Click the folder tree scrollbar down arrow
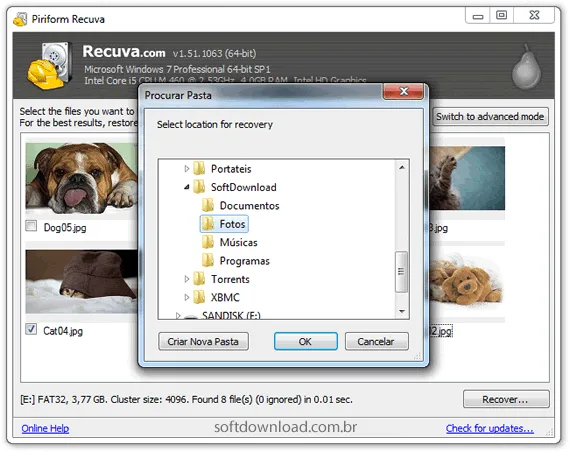The height and width of the screenshot is (452, 570). click(x=402, y=312)
